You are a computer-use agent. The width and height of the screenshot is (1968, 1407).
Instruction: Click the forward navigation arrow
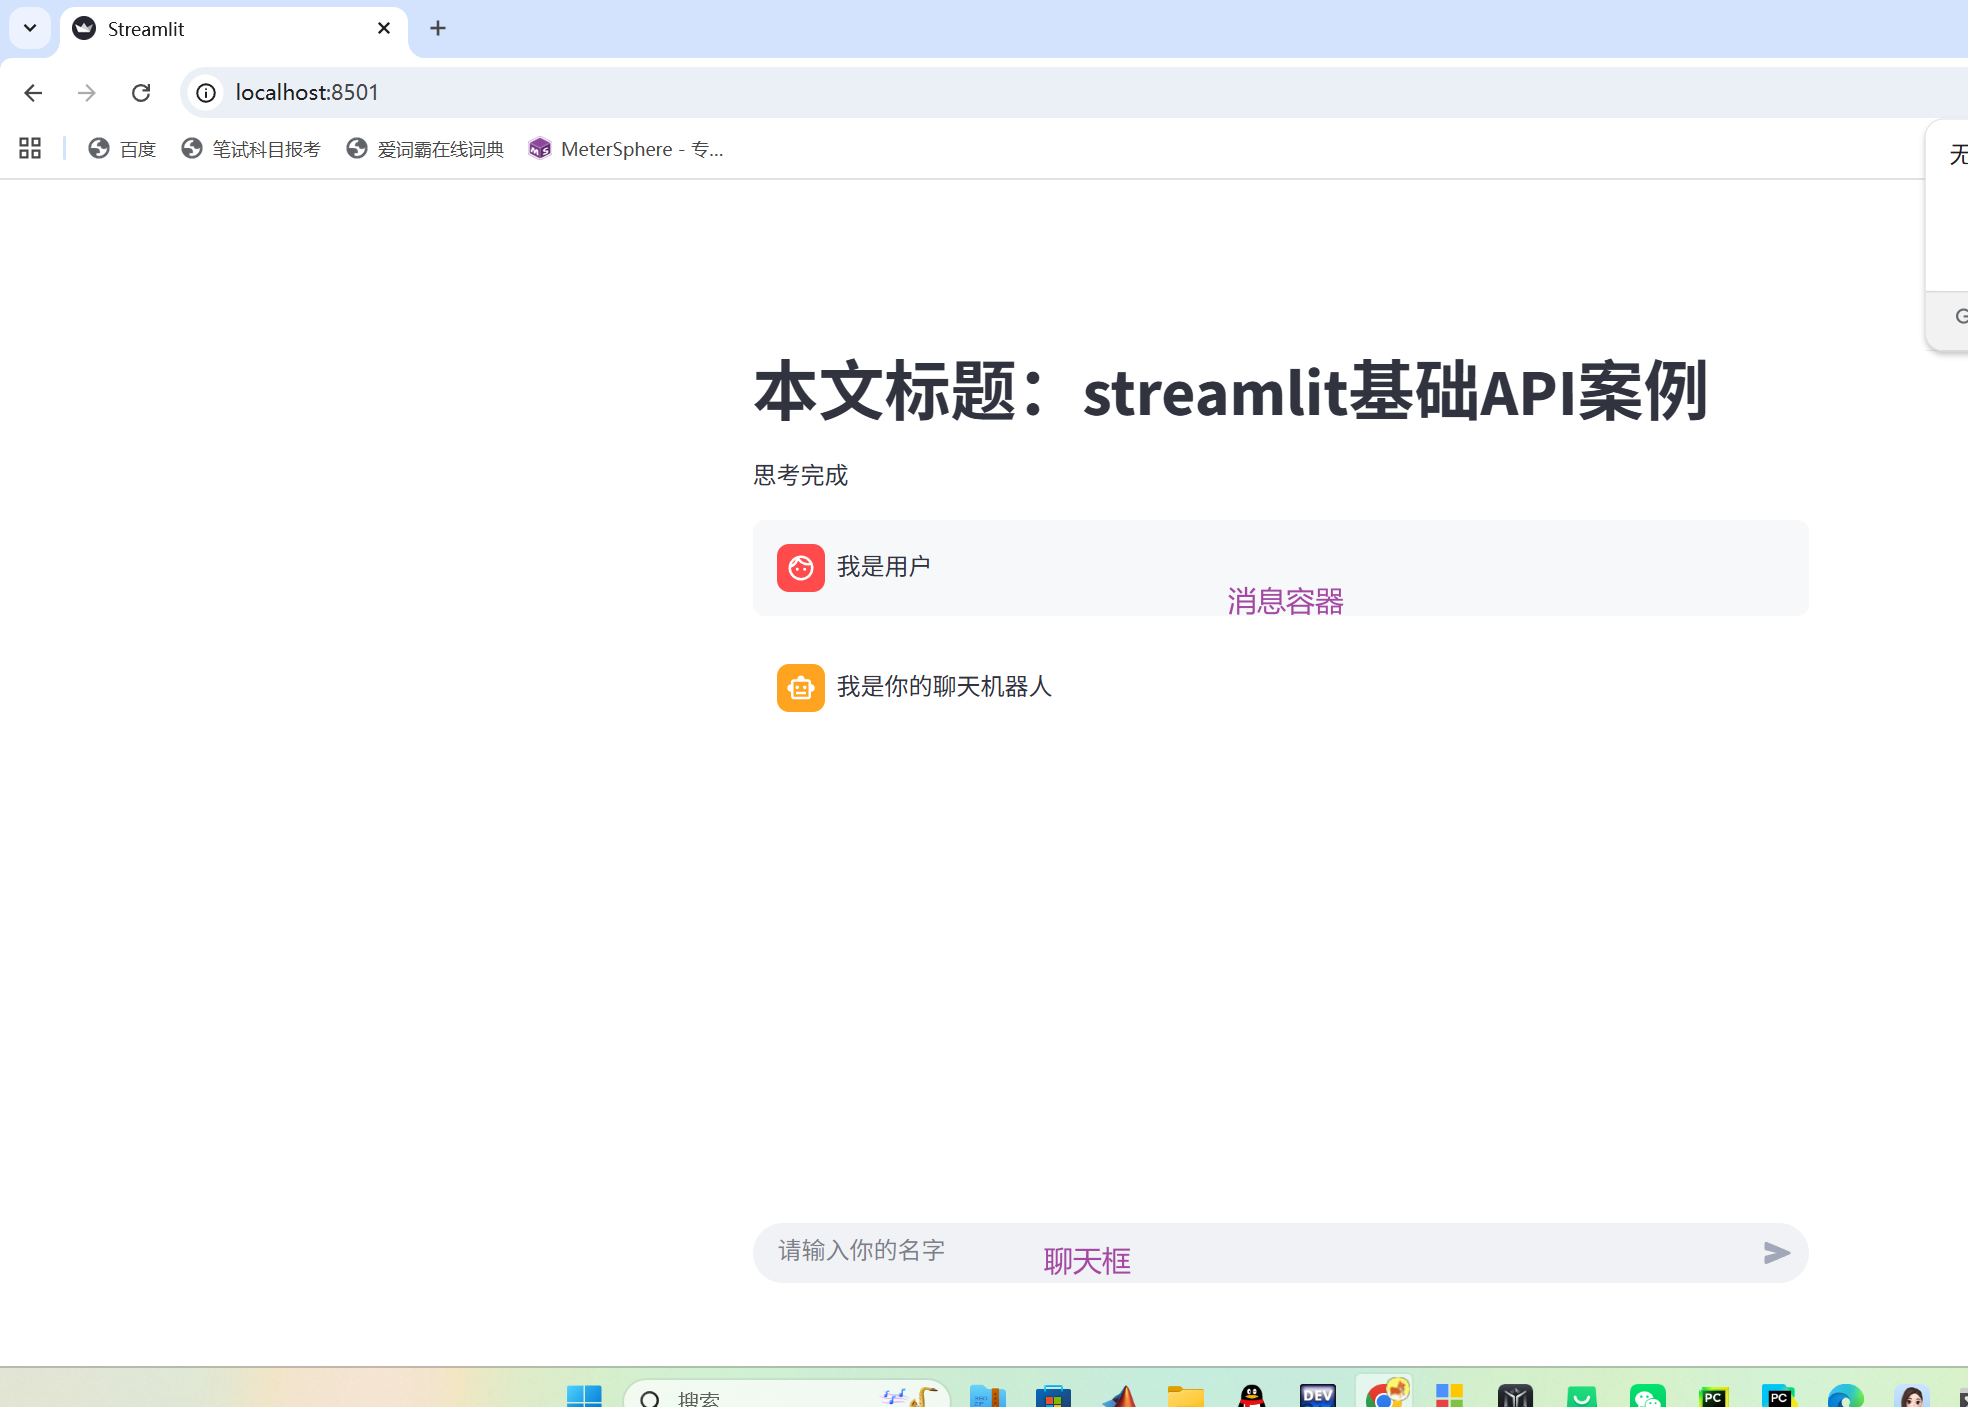pos(87,93)
